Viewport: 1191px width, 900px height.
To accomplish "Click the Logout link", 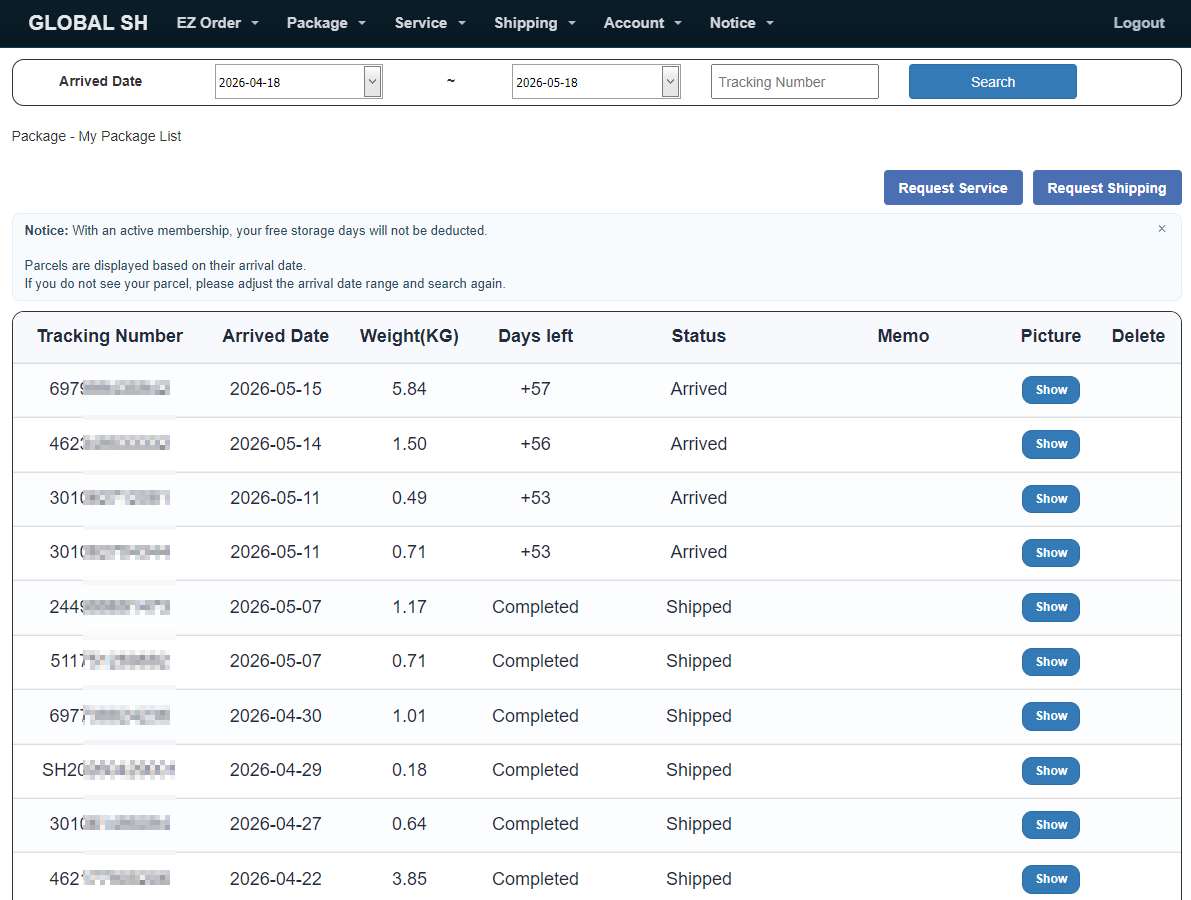I will (x=1139, y=23).
